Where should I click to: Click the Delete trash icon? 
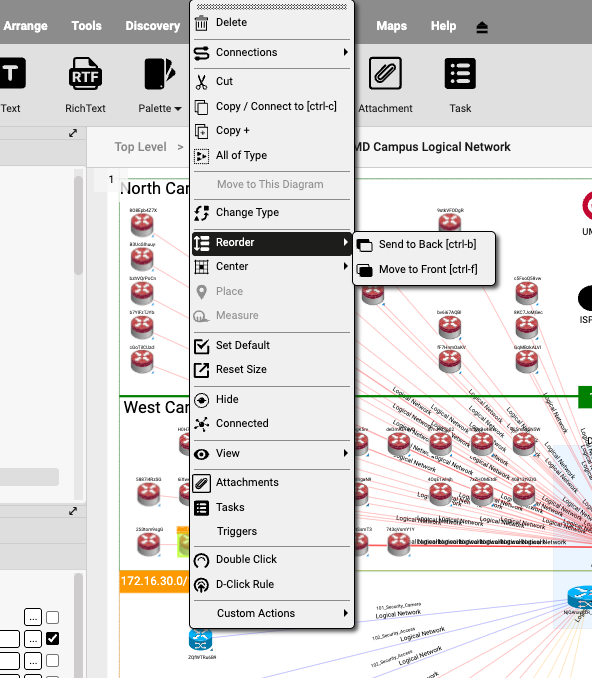[201, 22]
